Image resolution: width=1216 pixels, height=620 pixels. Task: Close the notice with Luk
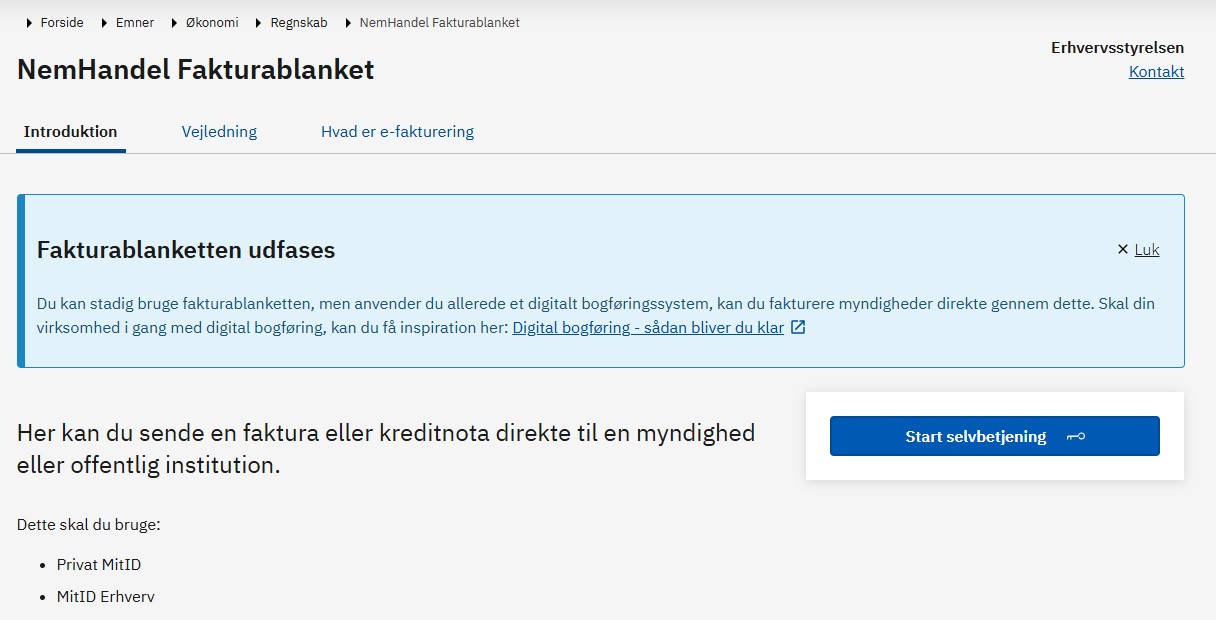tap(1147, 250)
